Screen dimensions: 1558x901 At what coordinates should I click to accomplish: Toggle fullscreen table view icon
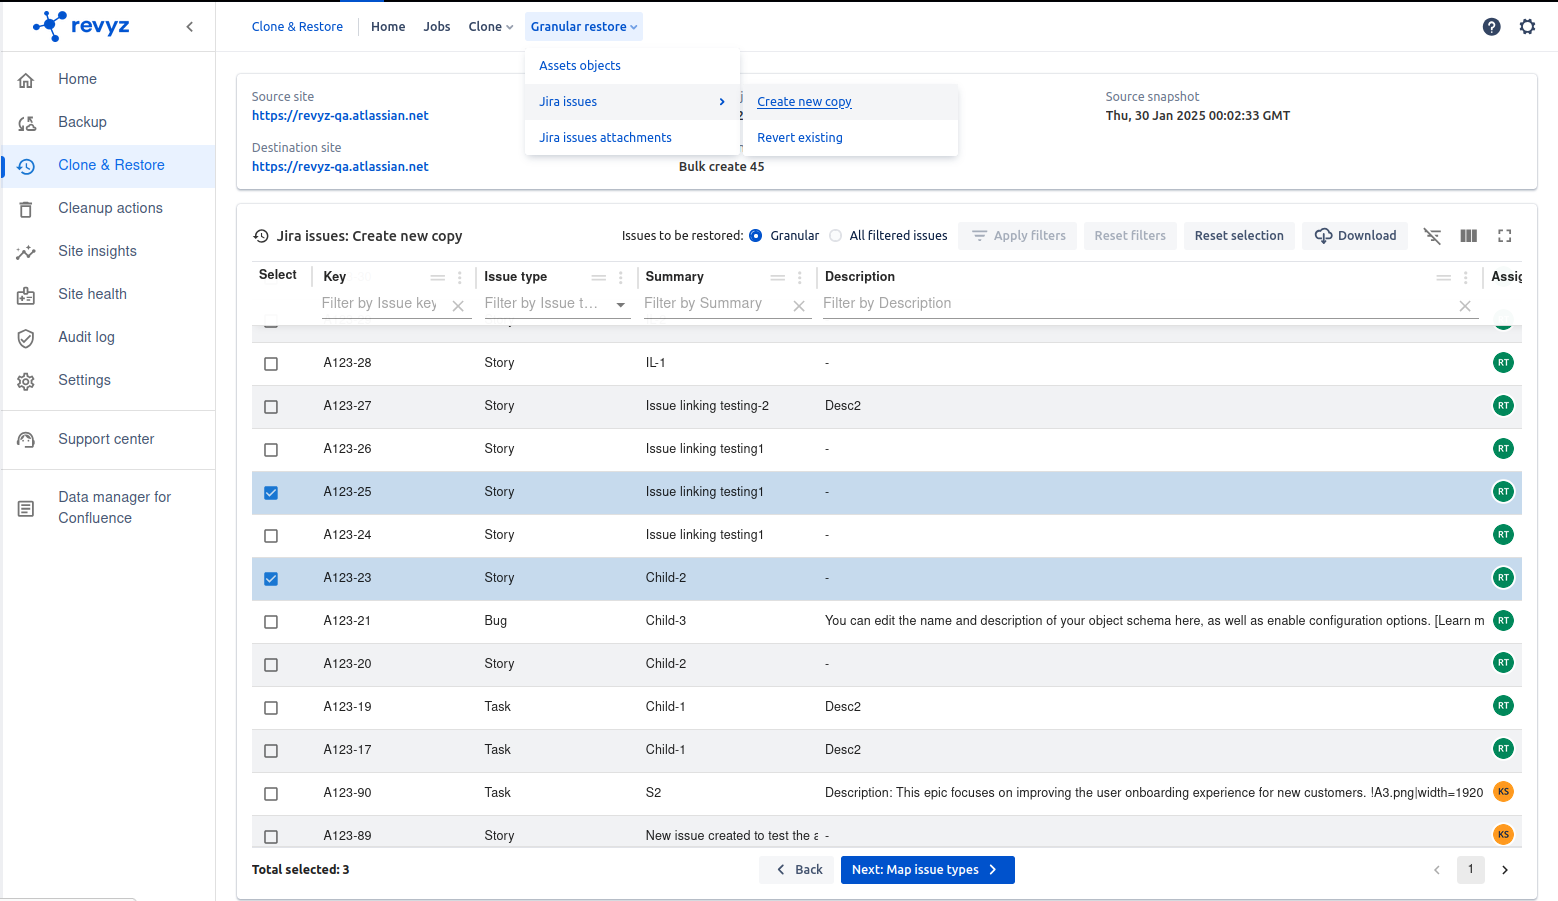[1504, 236]
